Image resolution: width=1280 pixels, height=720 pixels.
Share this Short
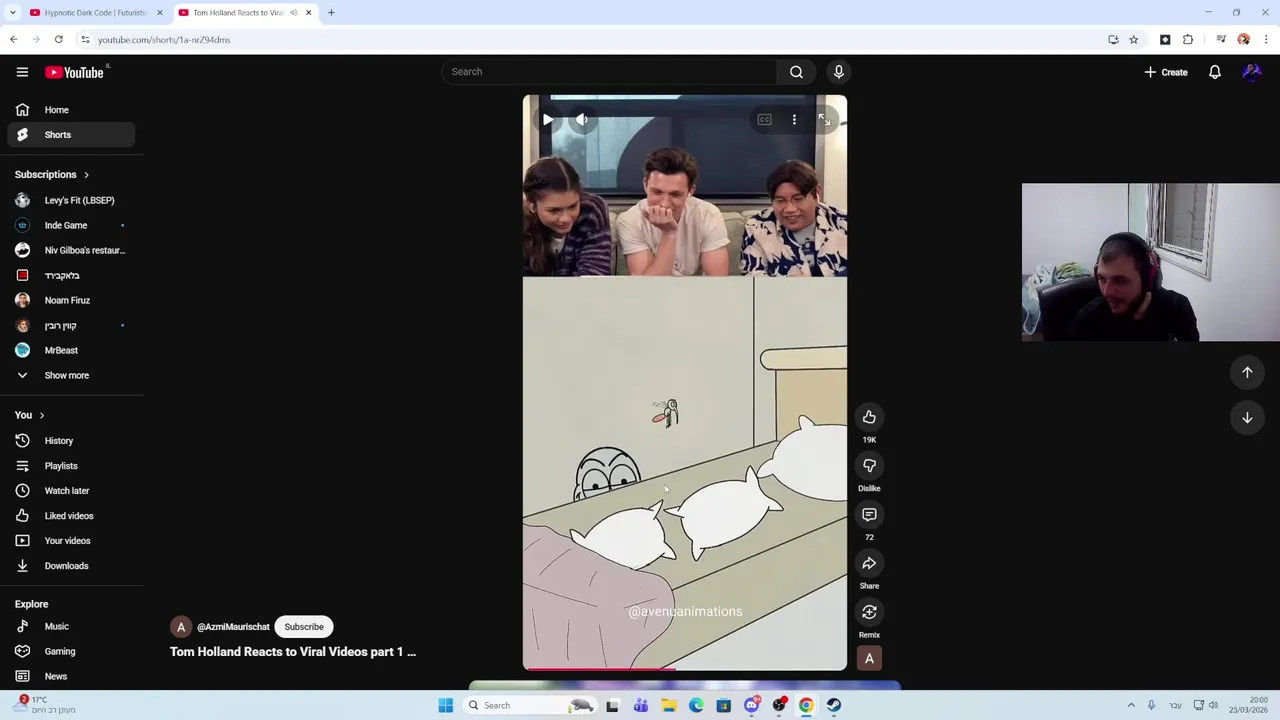869,564
